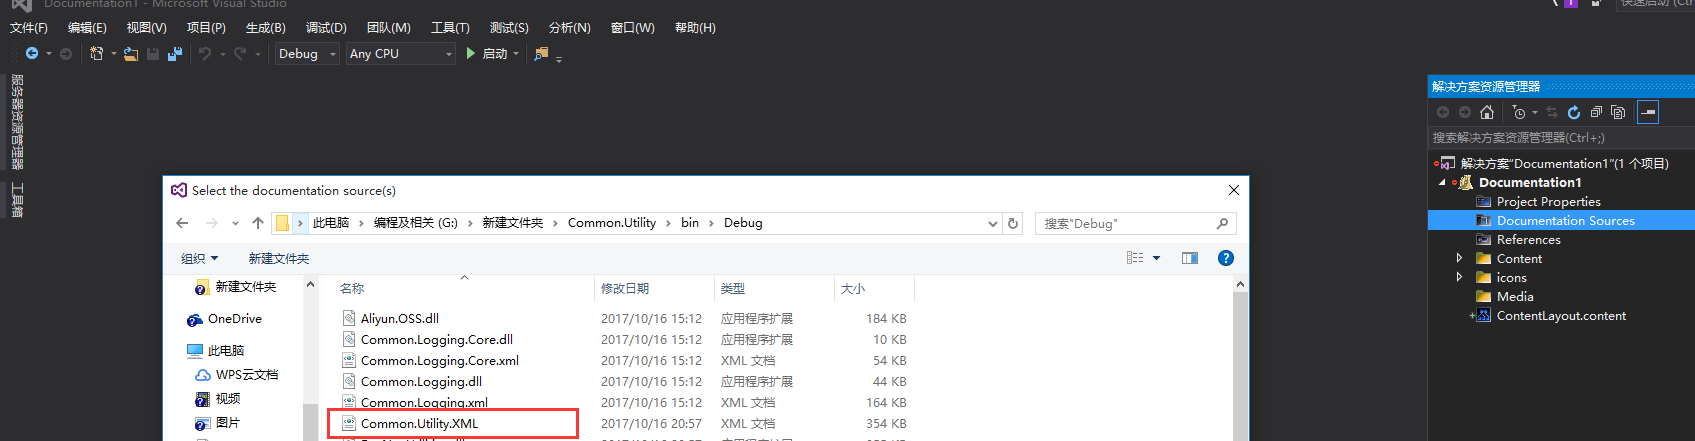Open recent locations dropdown in dialog
This screenshot has width=1695, height=441.
click(235, 223)
